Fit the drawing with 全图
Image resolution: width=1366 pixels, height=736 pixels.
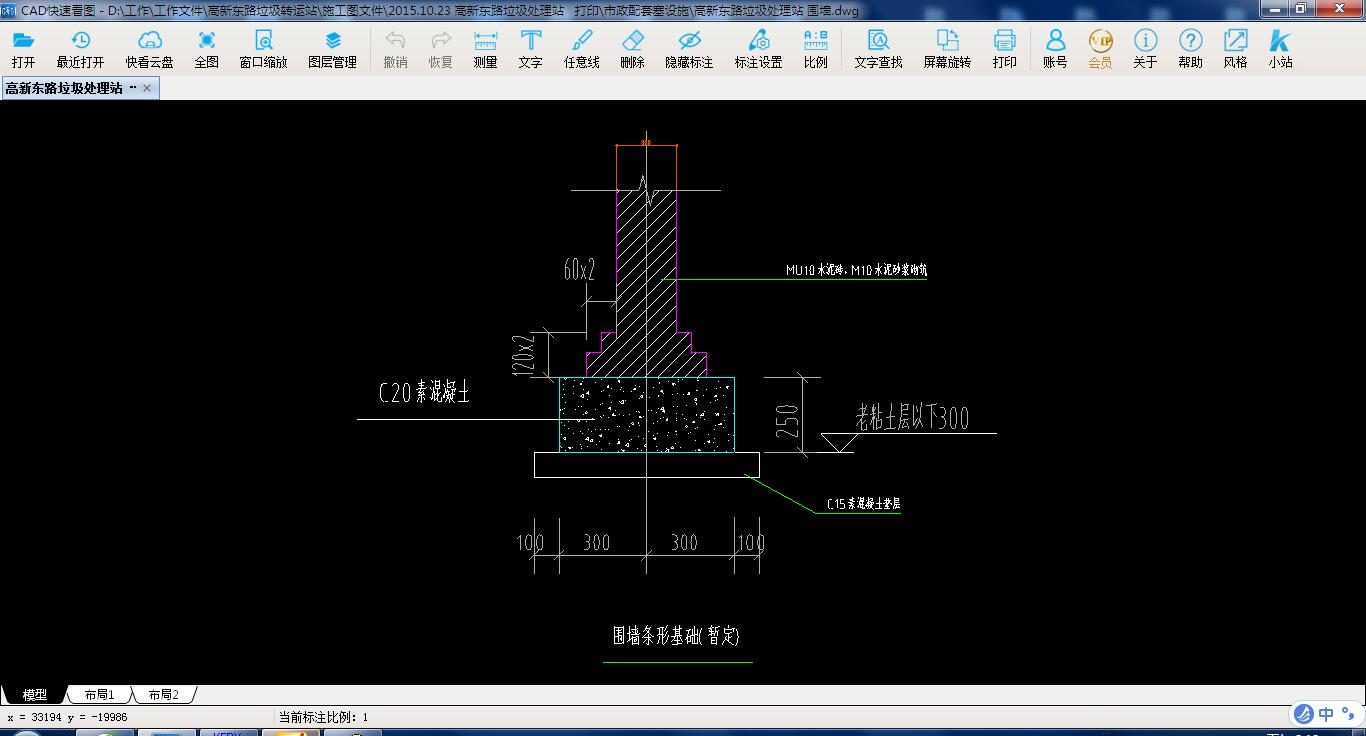pyautogui.click(x=207, y=48)
